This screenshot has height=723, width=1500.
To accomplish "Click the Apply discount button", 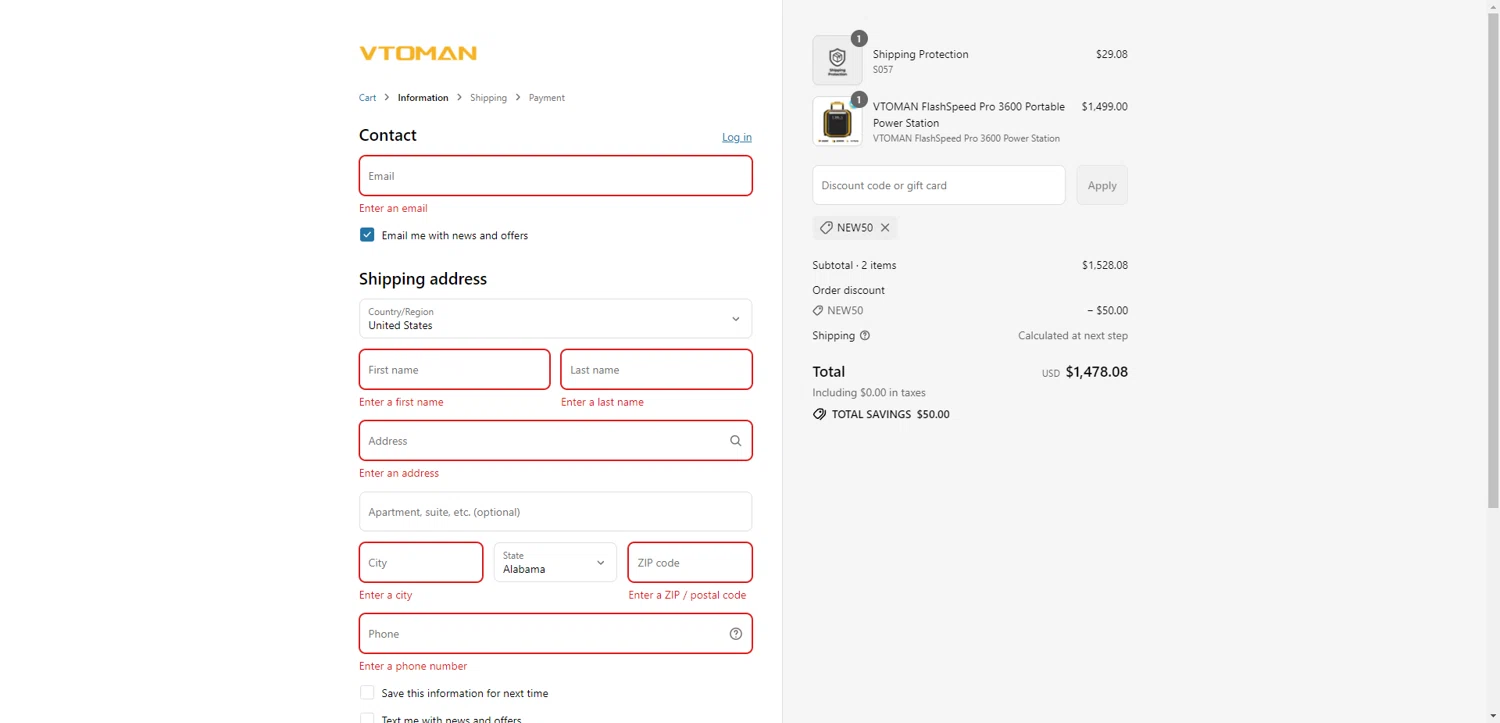I will pyautogui.click(x=1102, y=185).
